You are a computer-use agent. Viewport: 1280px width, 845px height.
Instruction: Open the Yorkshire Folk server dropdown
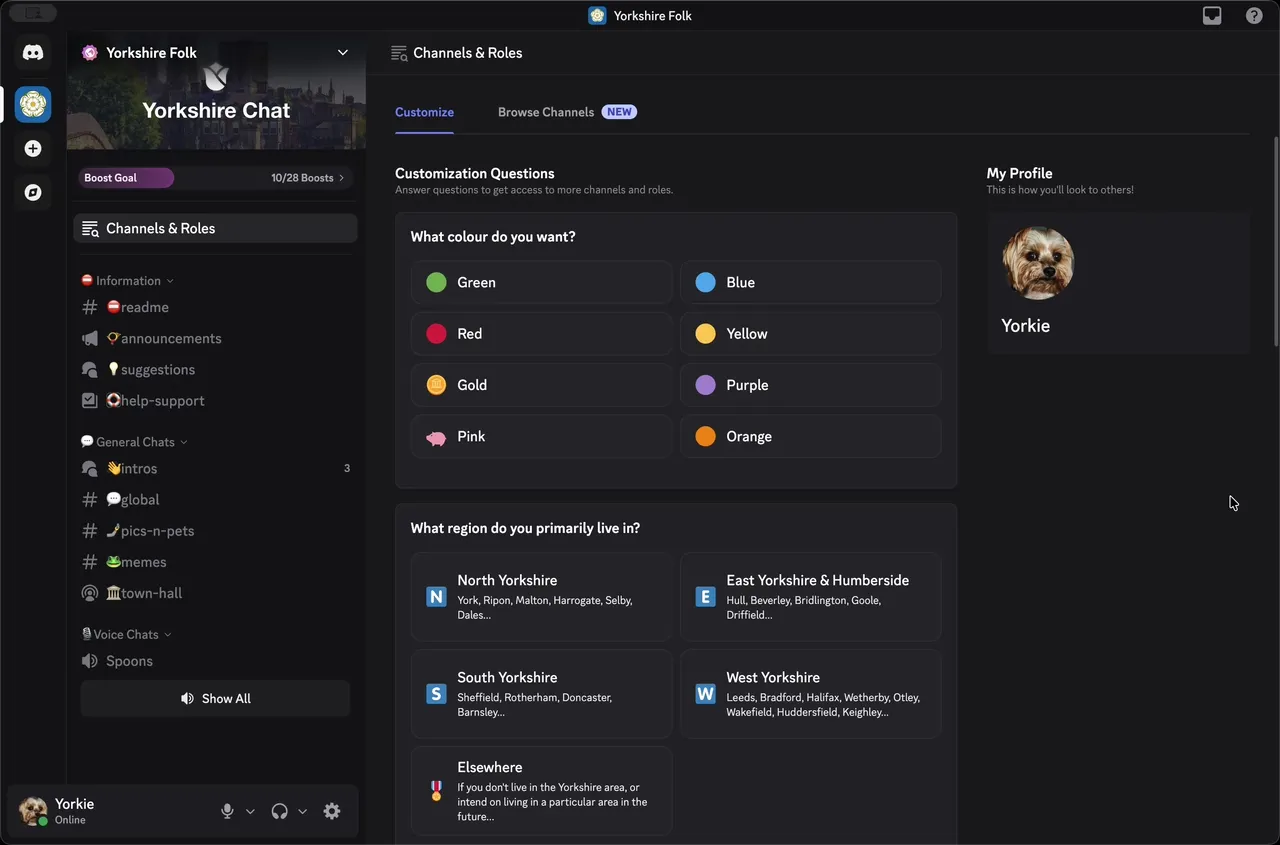[x=343, y=52]
